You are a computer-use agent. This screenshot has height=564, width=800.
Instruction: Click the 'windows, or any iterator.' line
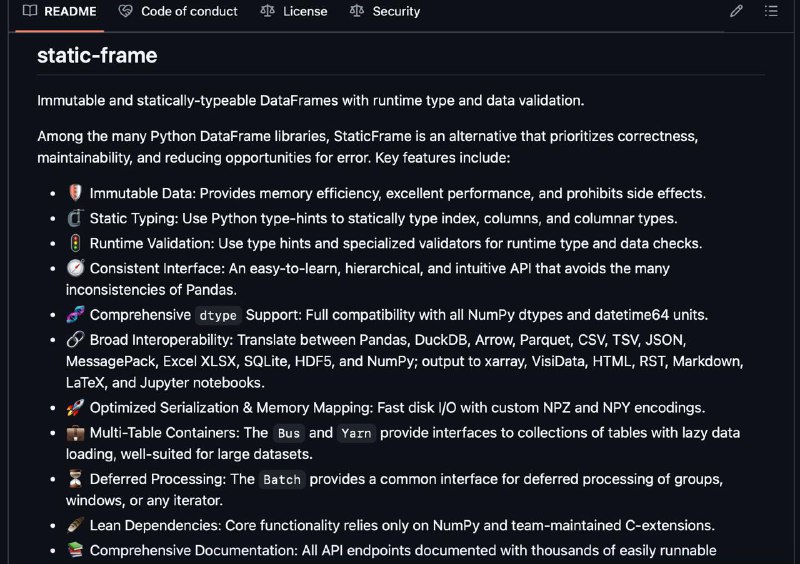(144, 501)
